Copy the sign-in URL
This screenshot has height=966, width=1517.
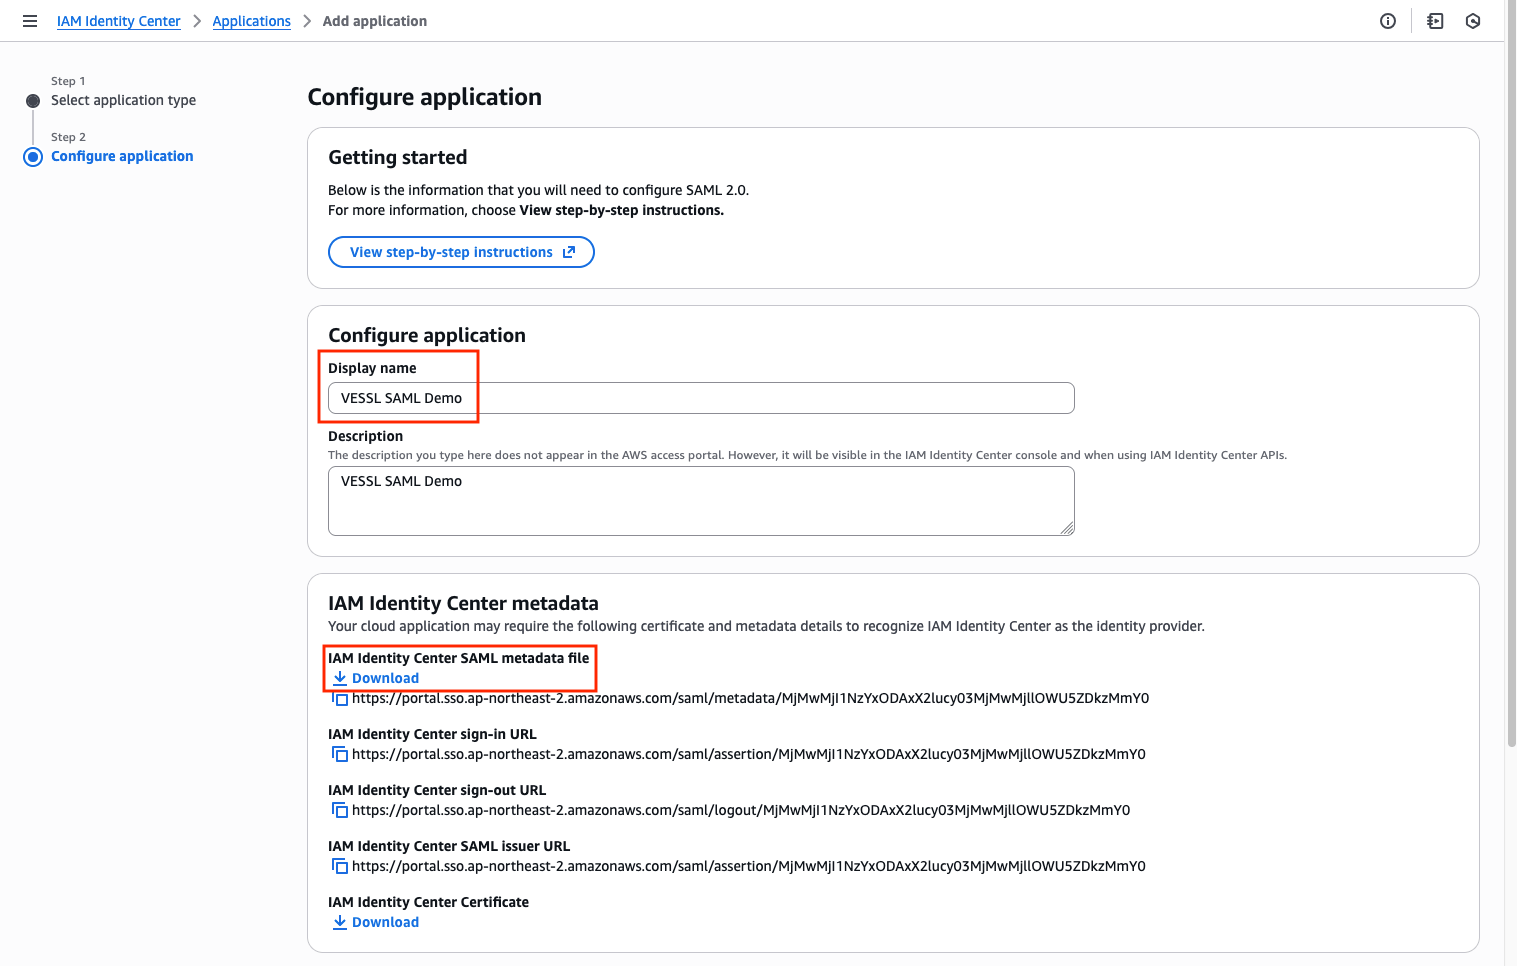click(340, 754)
